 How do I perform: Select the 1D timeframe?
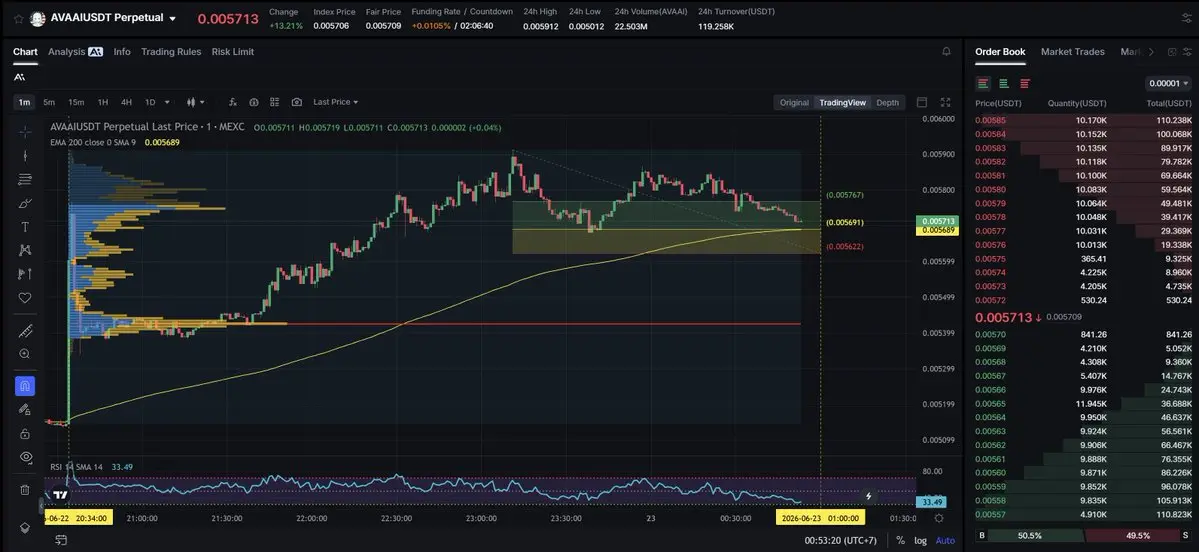click(x=150, y=102)
